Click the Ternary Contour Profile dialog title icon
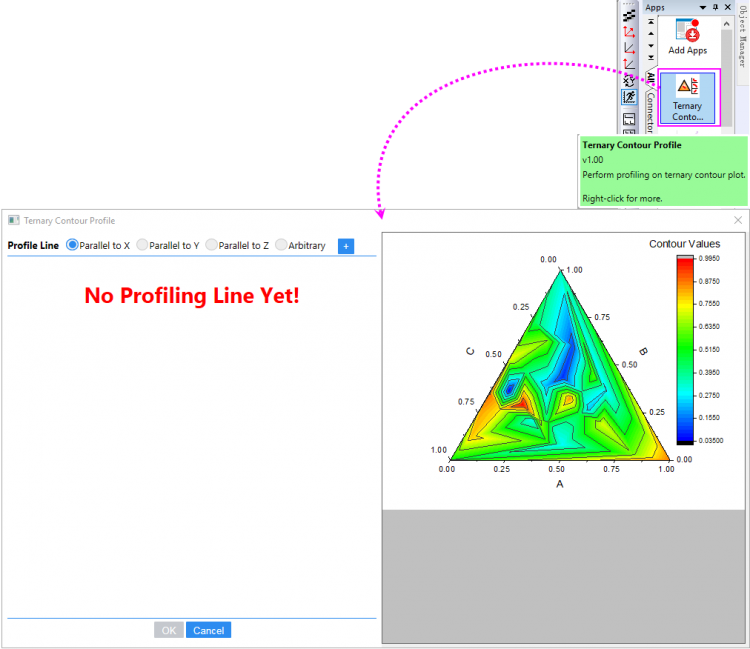750x649 pixels. tap(14, 220)
